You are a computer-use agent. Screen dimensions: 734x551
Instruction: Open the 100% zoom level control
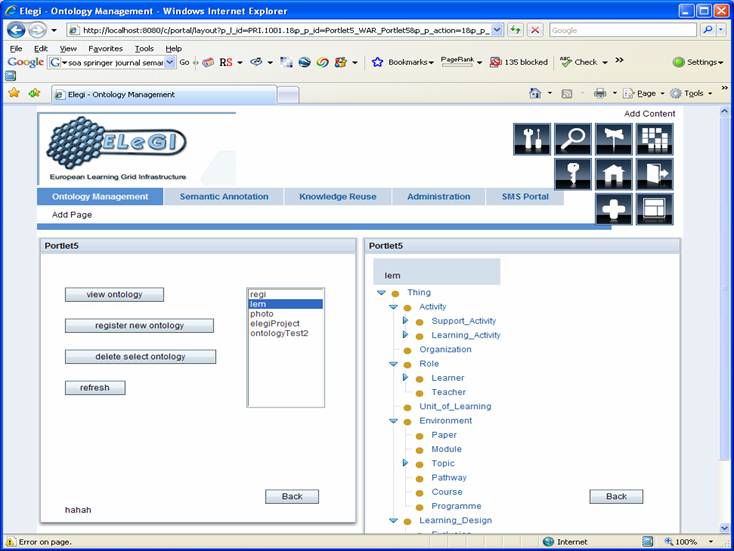[690, 542]
